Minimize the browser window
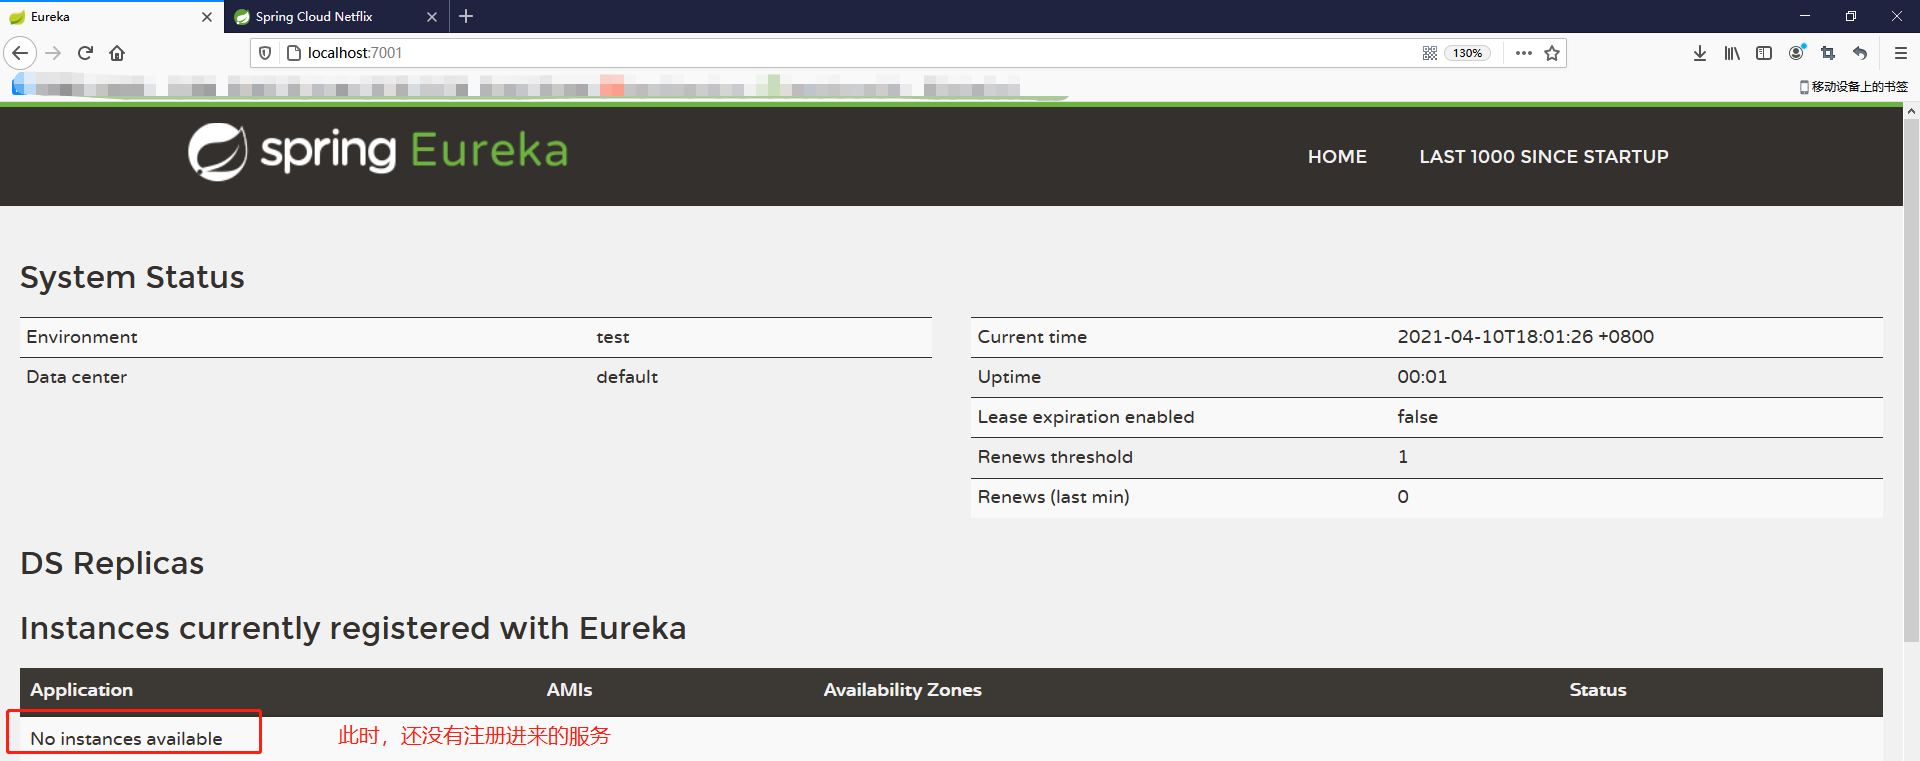The image size is (1920, 761). pyautogui.click(x=1805, y=16)
